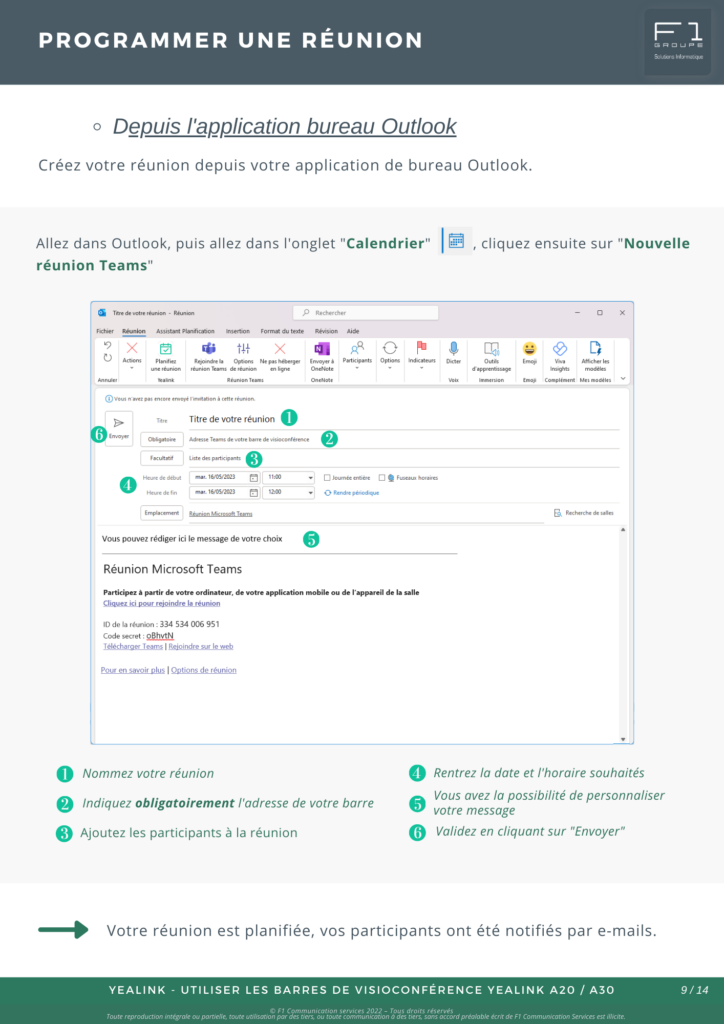The width and height of the screenshot is (724, 1024).
Task: Click the Dicter microphone icon
Action: pos(453,348)
